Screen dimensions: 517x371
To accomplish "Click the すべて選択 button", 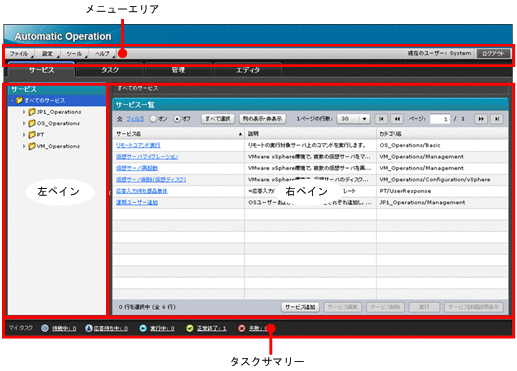I will pos(218,119).
